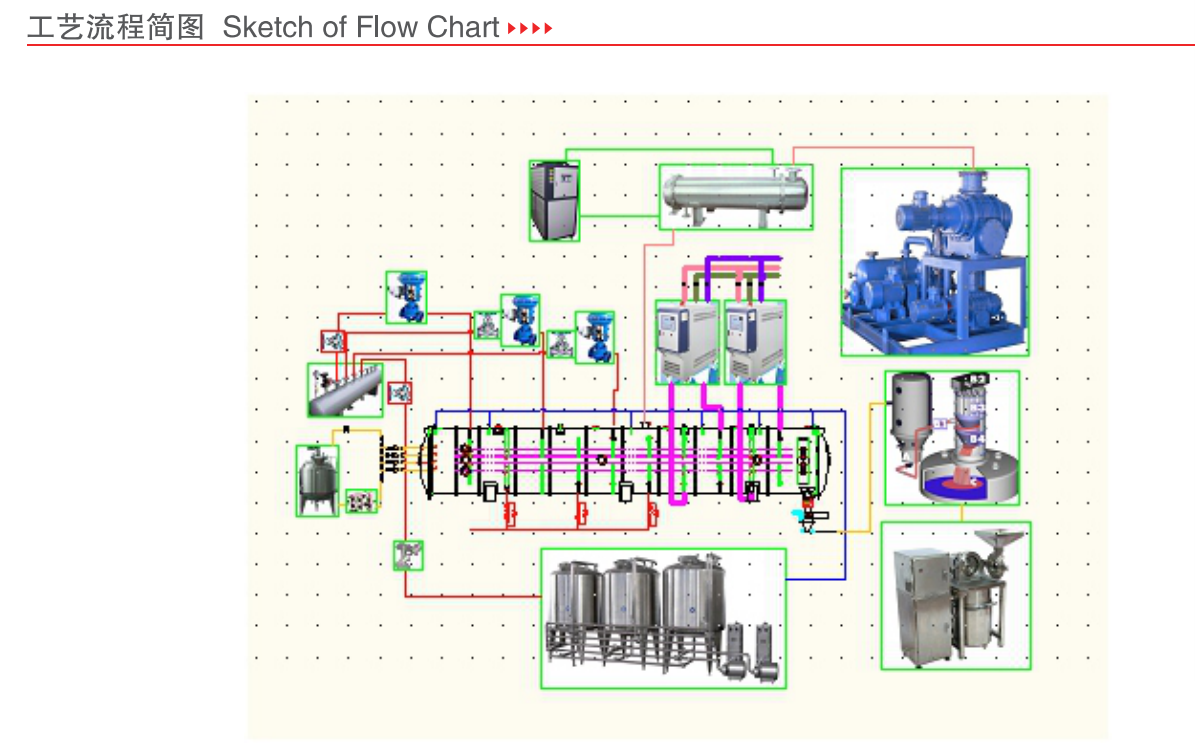The image size is (1195, 748).
Task: Click the dust collector cyclone assembly
Action: [x=952, y=438]
